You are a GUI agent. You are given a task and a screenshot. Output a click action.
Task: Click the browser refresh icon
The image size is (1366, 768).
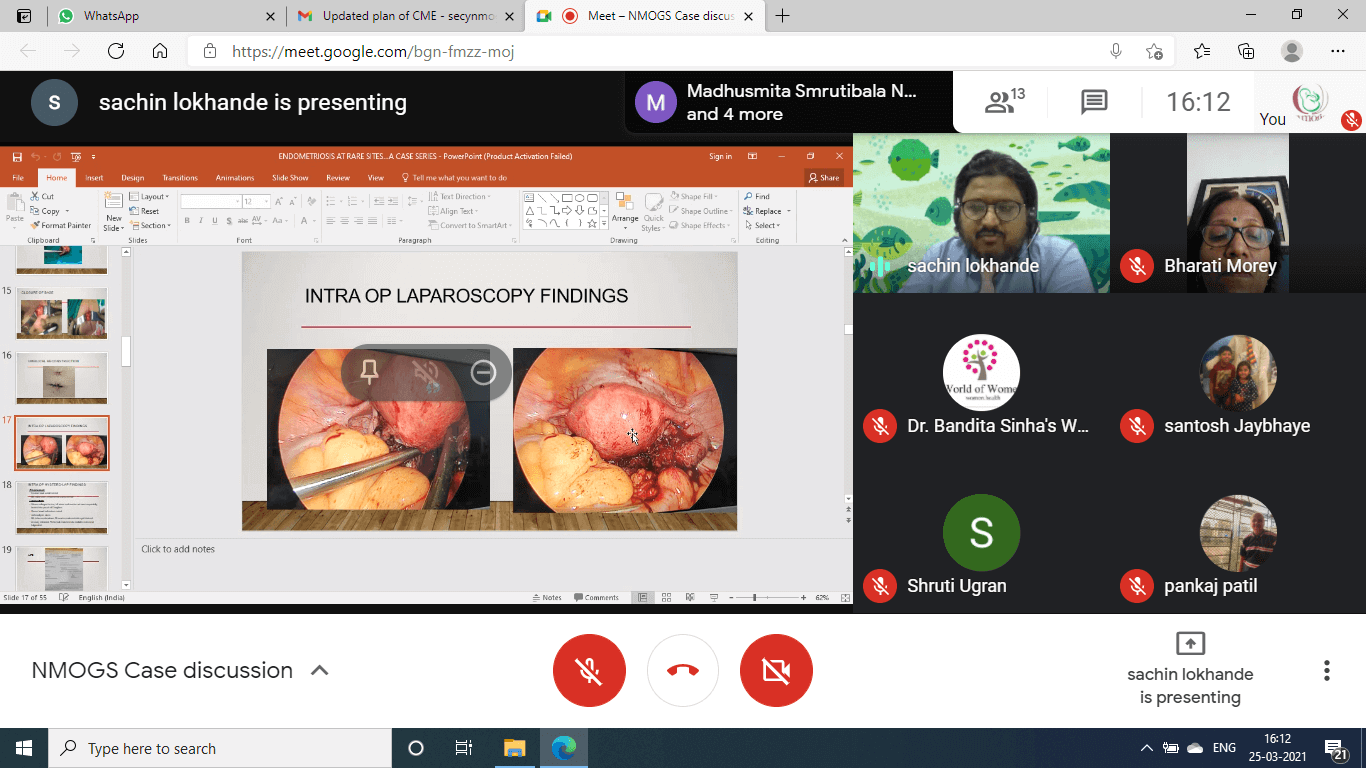tap(115, 51)
